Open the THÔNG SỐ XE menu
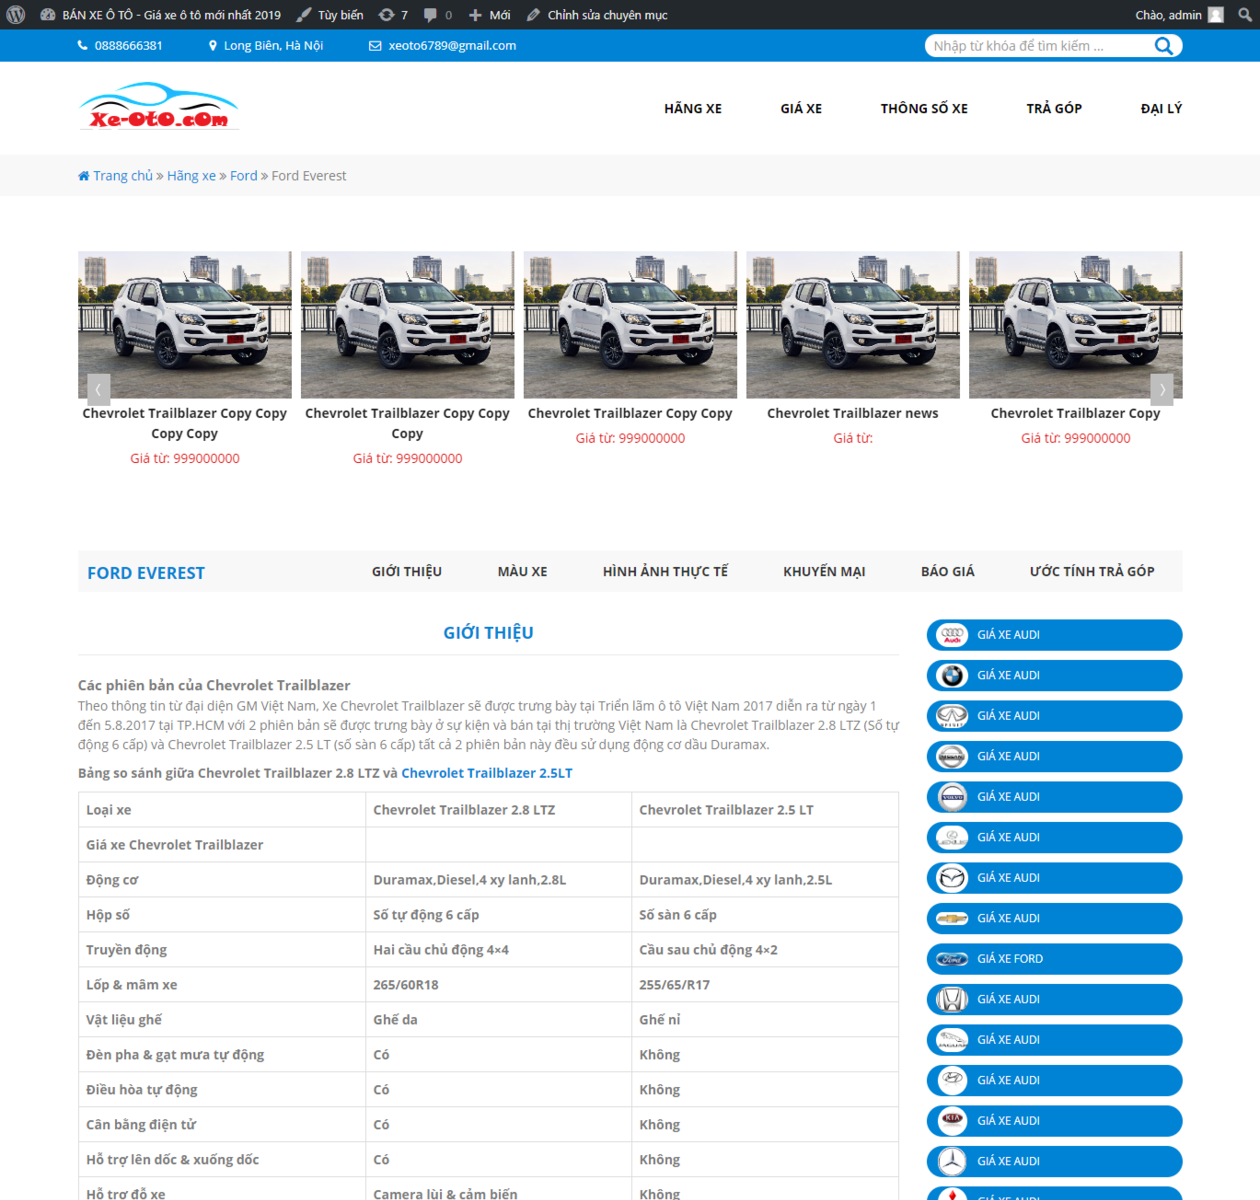 924,108
